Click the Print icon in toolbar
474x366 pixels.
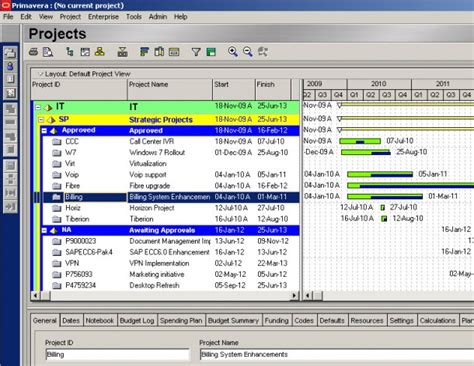(33, 52)
